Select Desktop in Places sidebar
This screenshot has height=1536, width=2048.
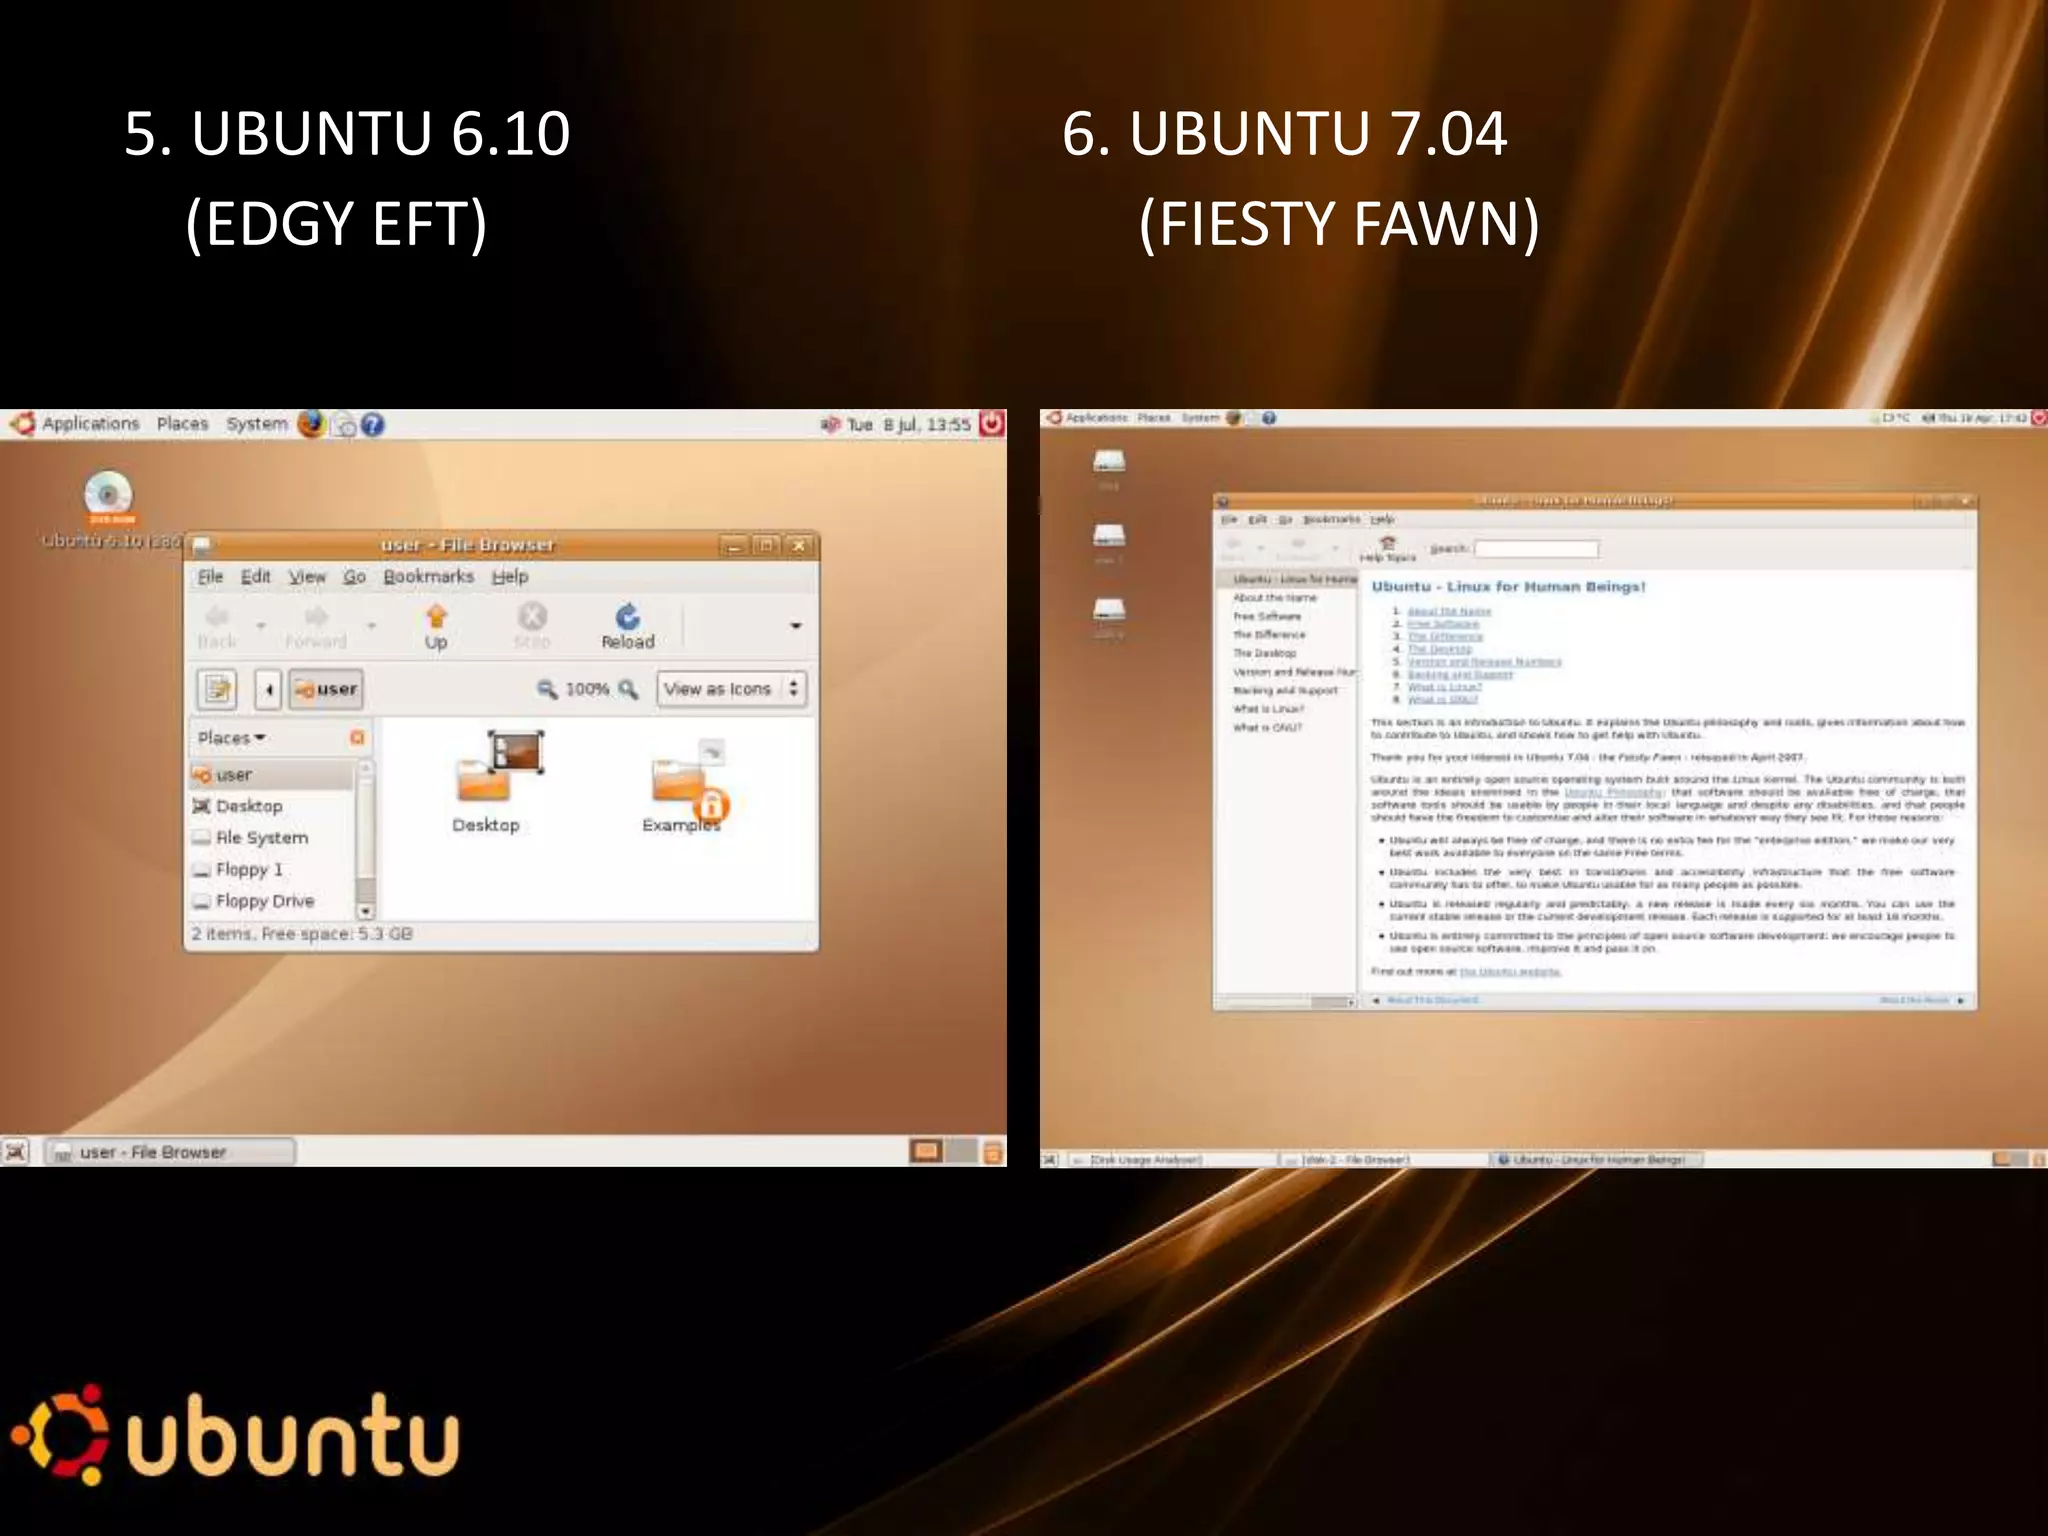(x=271, y=806)
